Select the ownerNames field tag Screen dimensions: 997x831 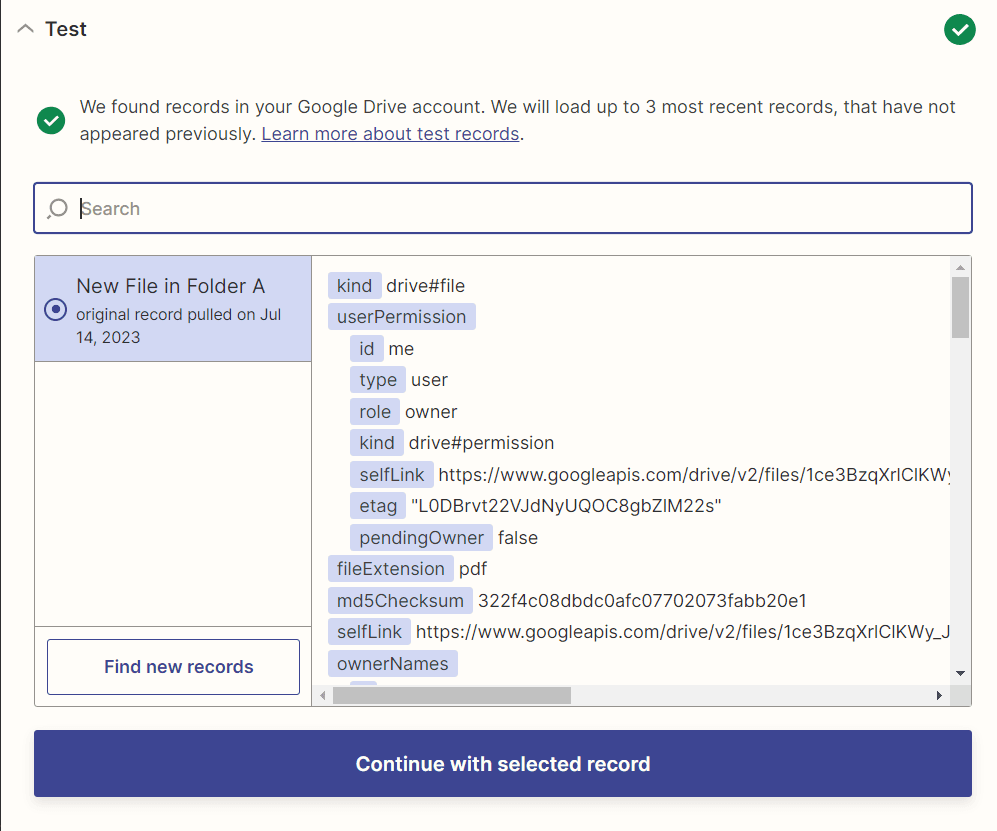click(x=392, y=664)
